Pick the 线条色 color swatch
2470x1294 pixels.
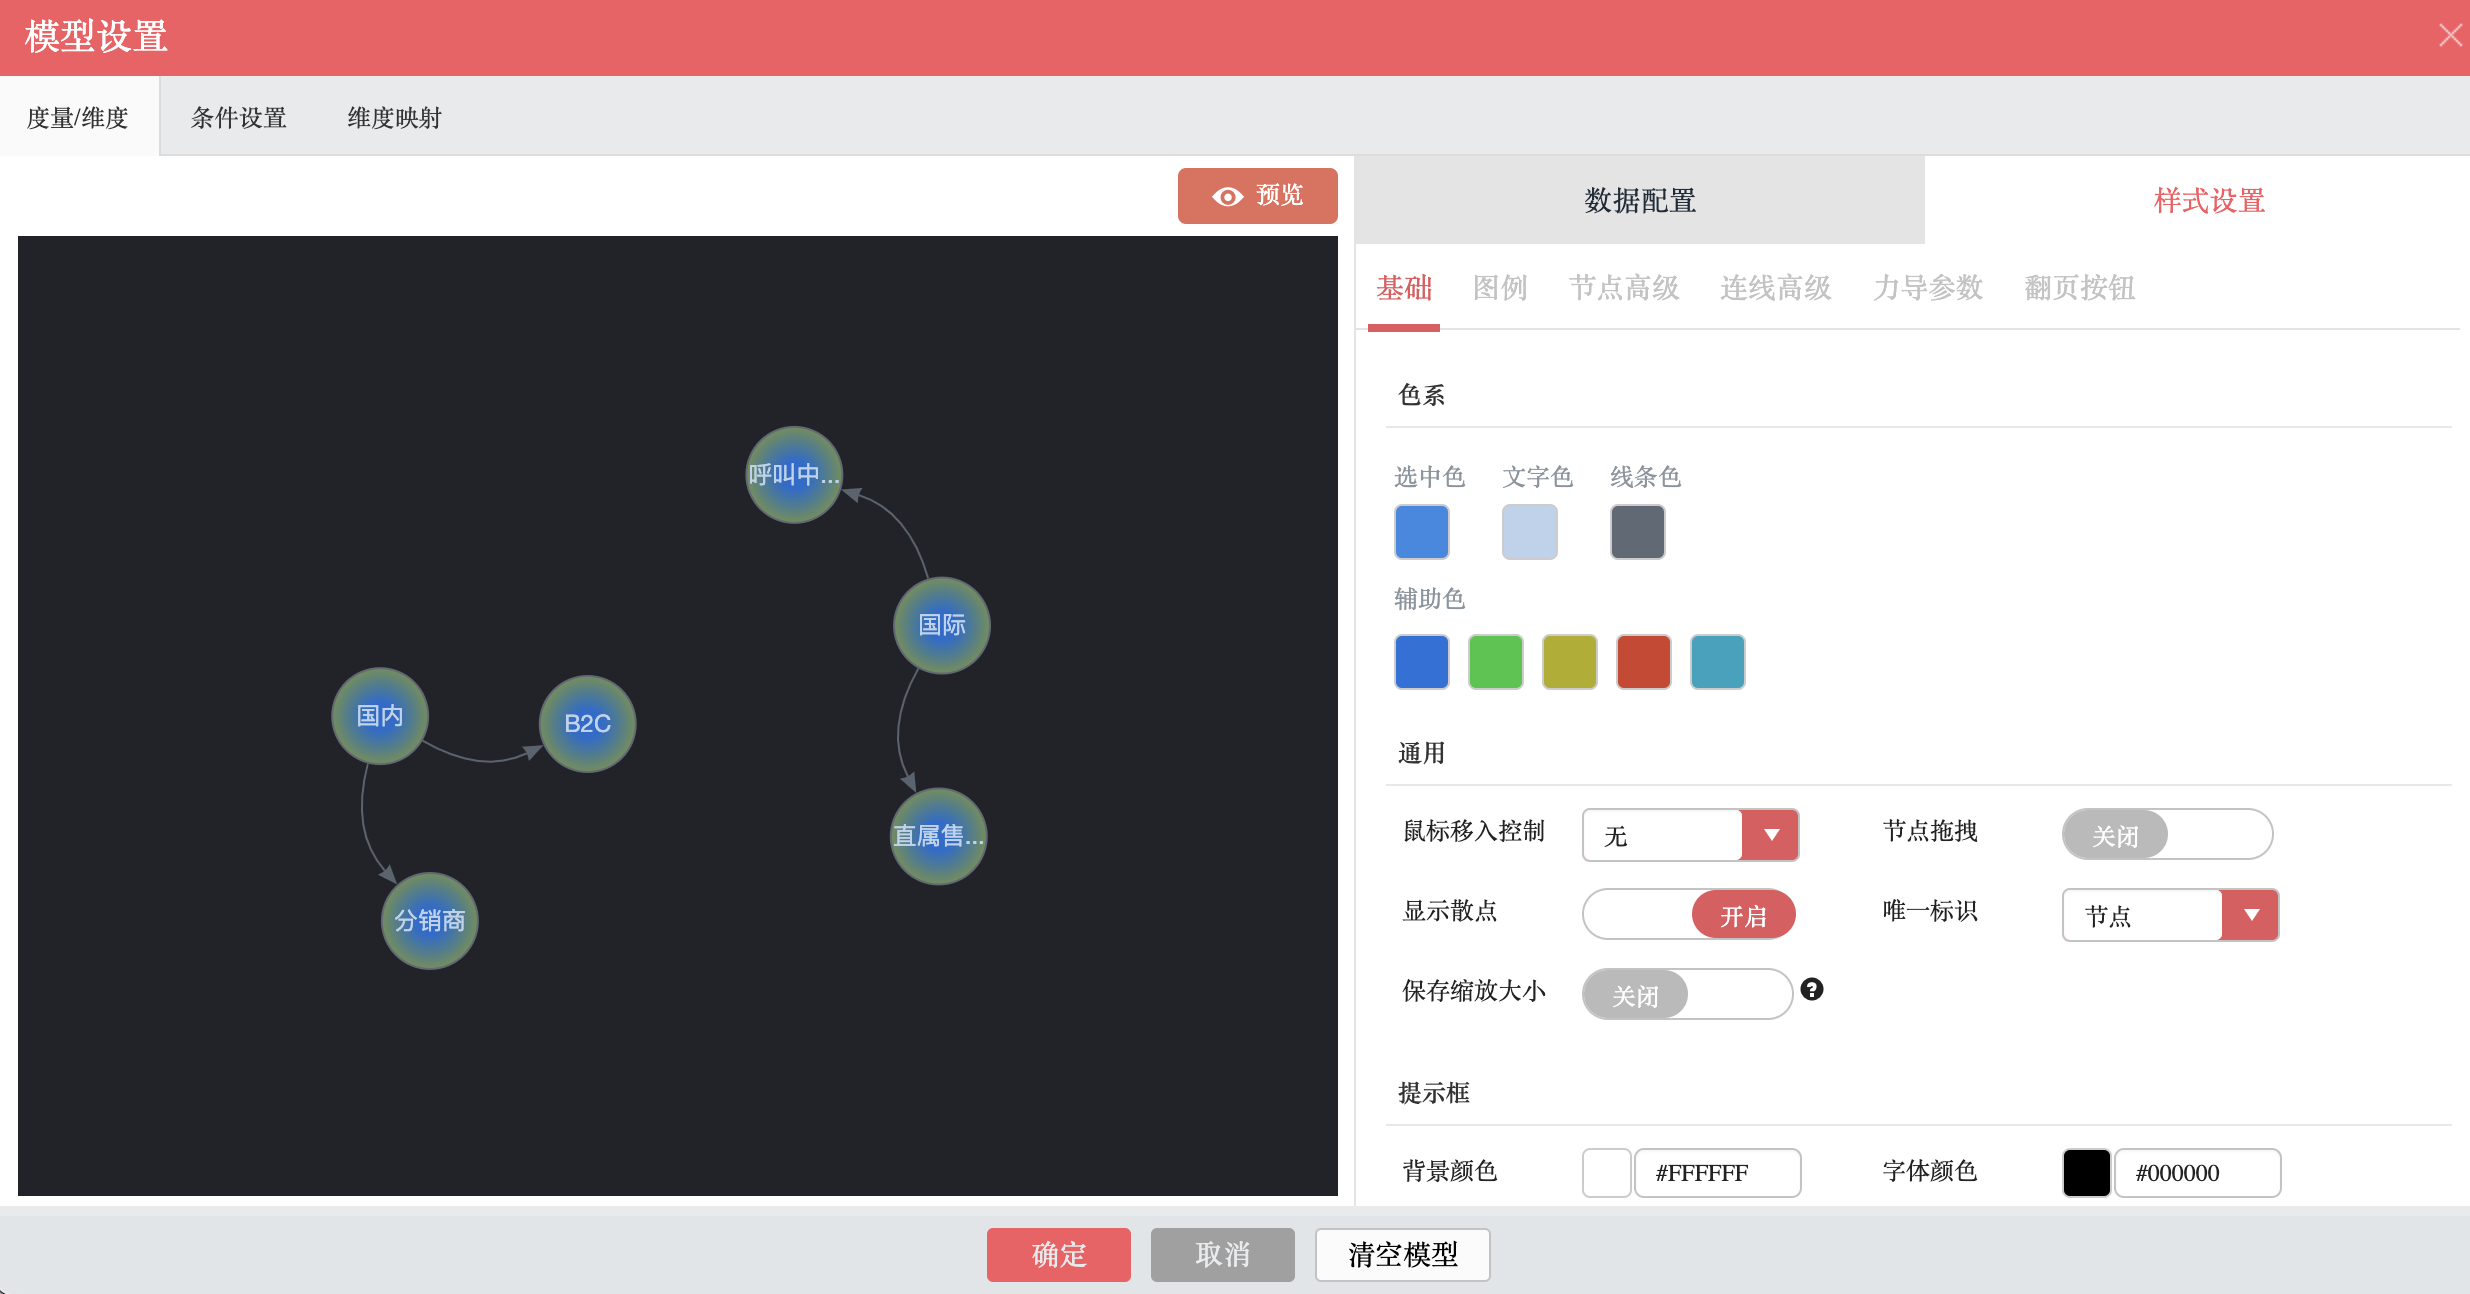click(x=1637, y=531)
